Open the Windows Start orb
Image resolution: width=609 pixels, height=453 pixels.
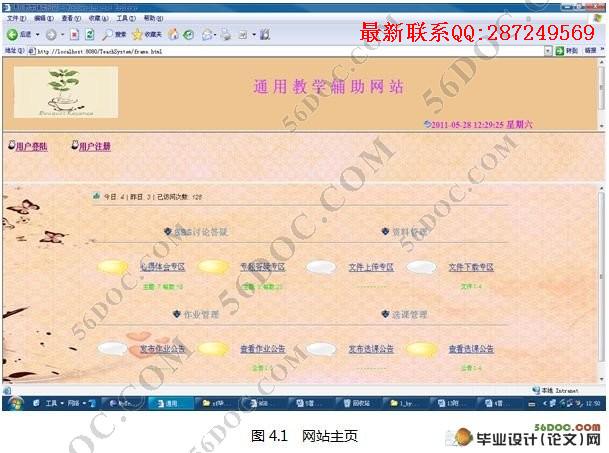[x=15, y=403]
